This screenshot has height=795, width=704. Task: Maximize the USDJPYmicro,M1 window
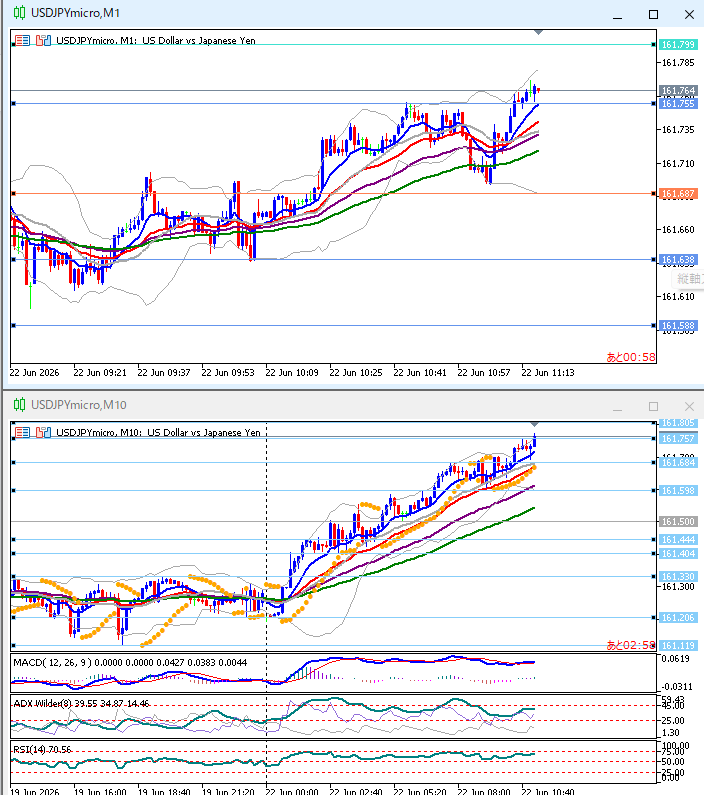point(653,14)
